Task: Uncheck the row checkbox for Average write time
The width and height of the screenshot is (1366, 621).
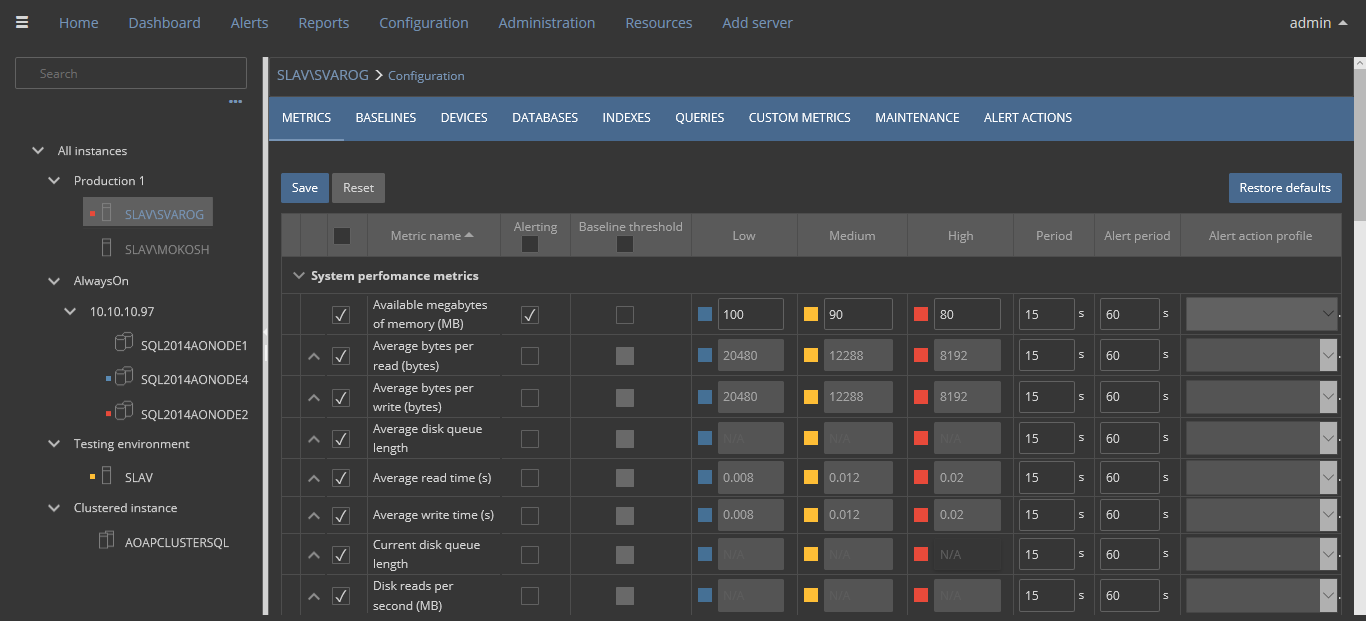Action: tap(341, 514)
